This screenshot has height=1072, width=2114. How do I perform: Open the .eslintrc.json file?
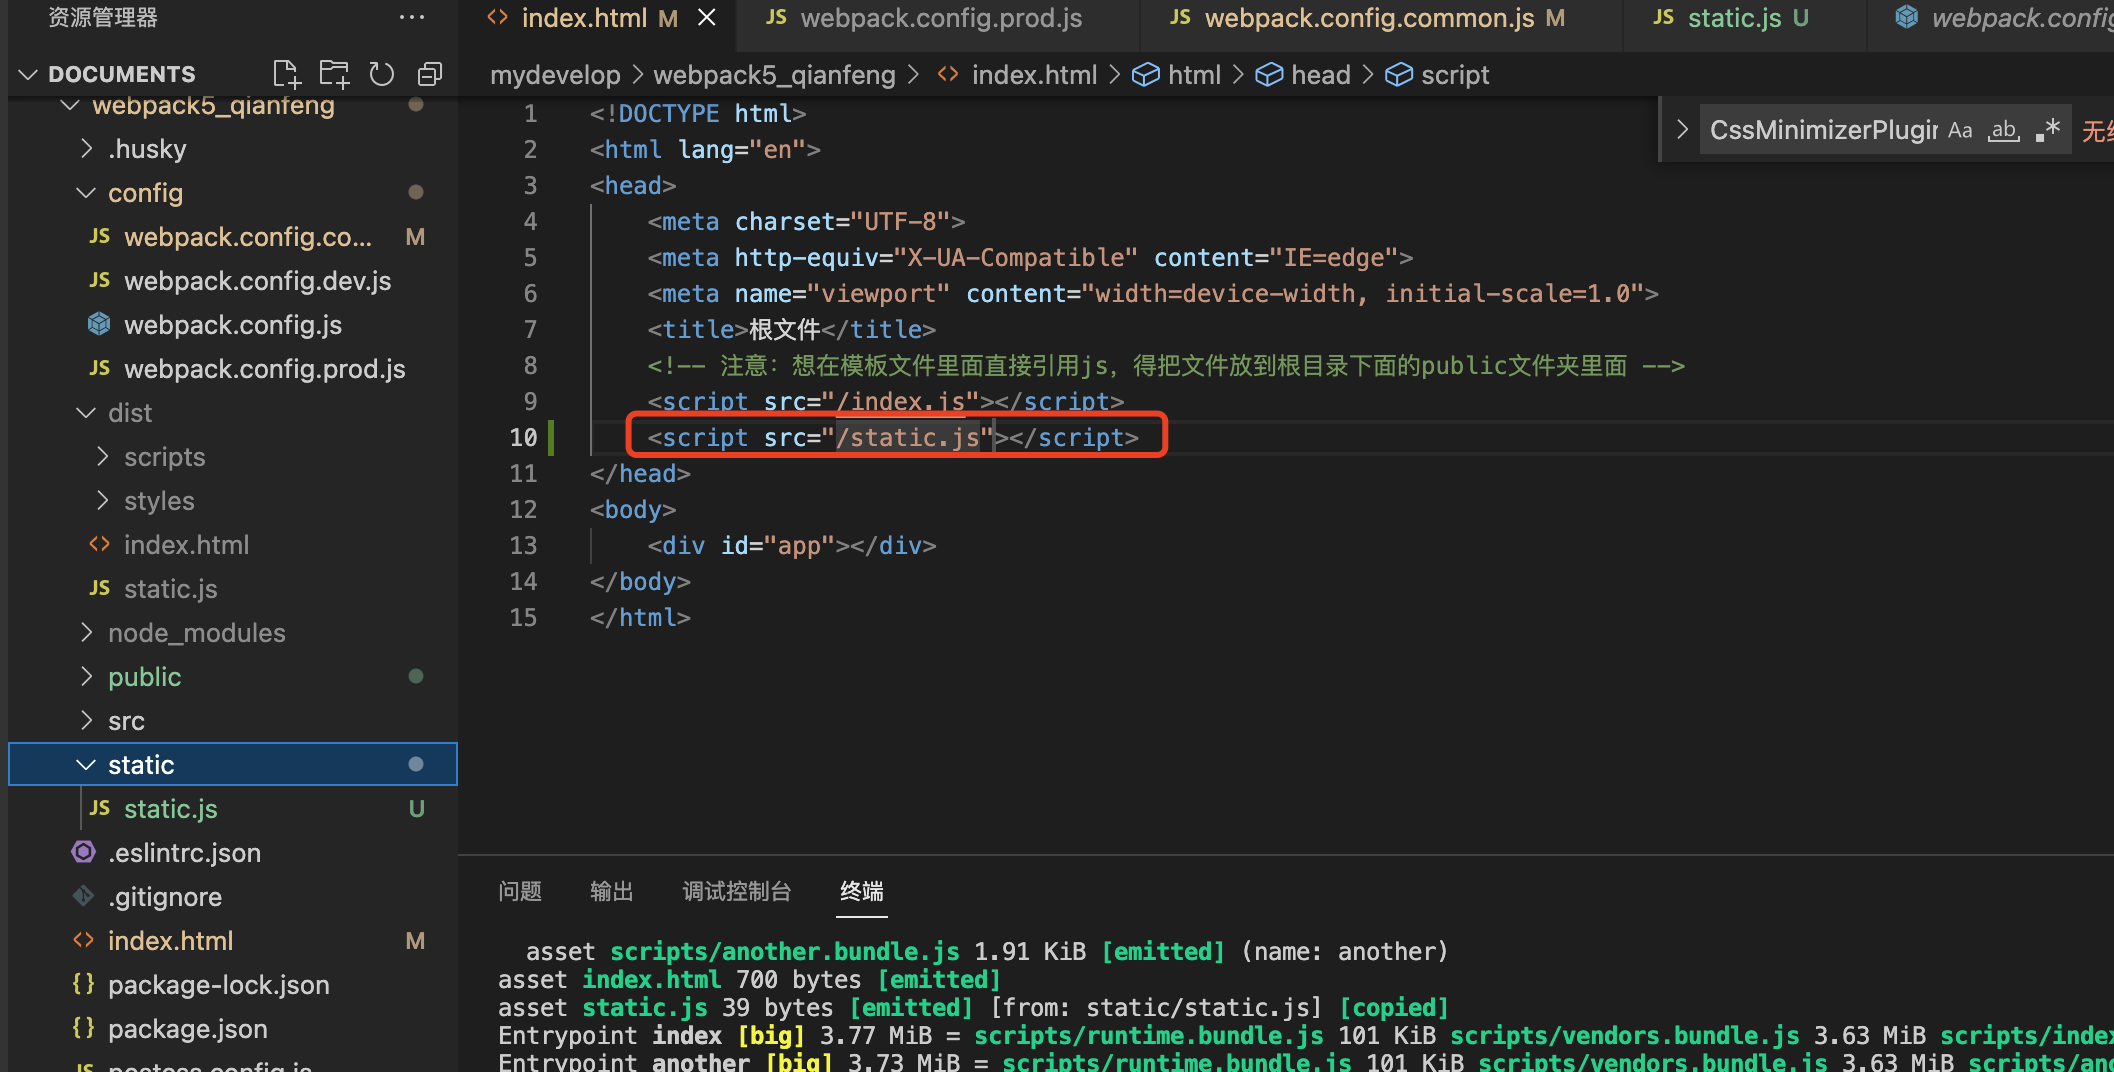point(184,853)
